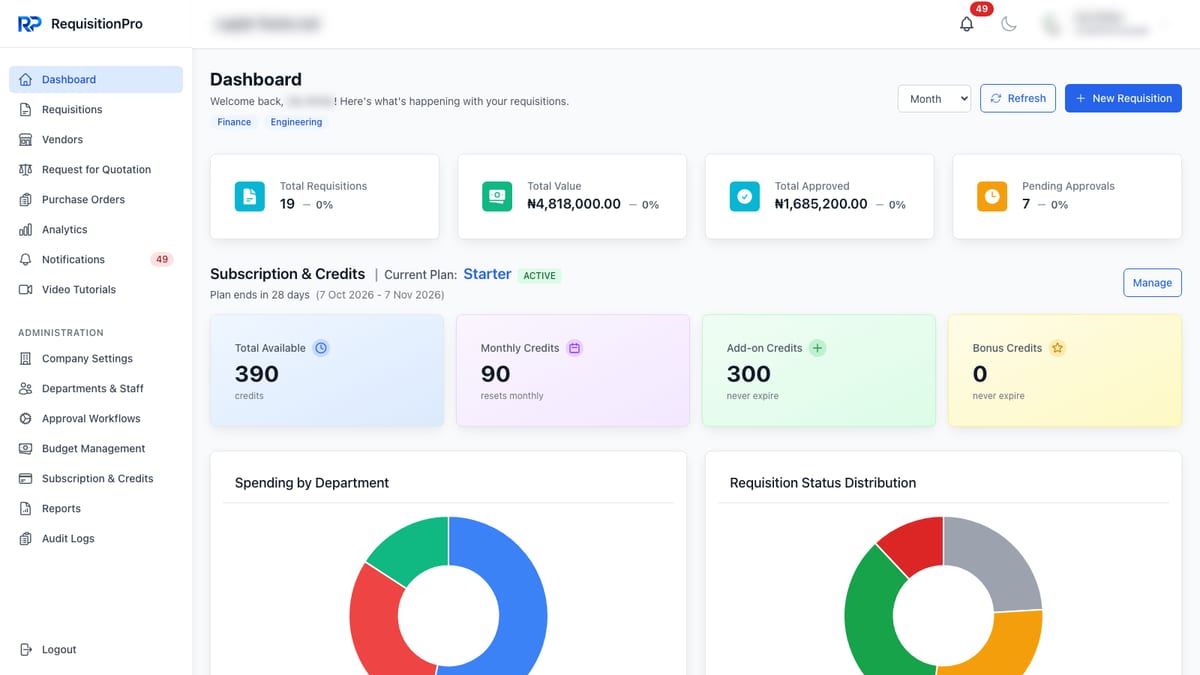Viewport: 1200px width, 675px height.
Task: Click the Manage subscription button
Action: (x=1152, y=283)
